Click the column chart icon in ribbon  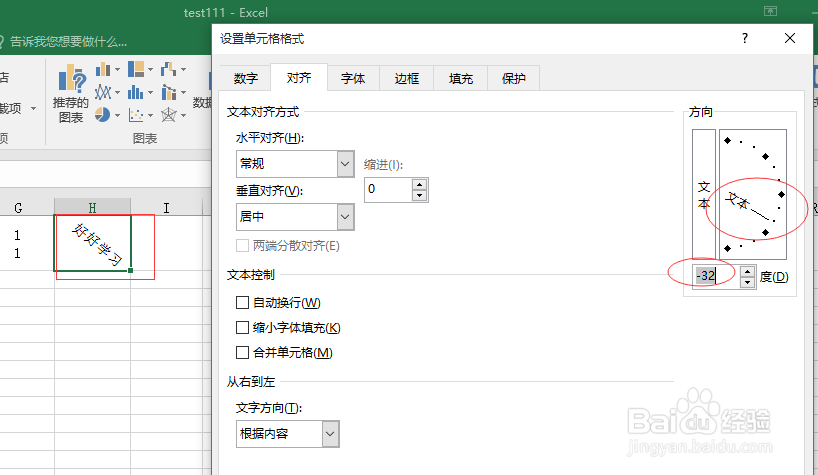(103, 69)
